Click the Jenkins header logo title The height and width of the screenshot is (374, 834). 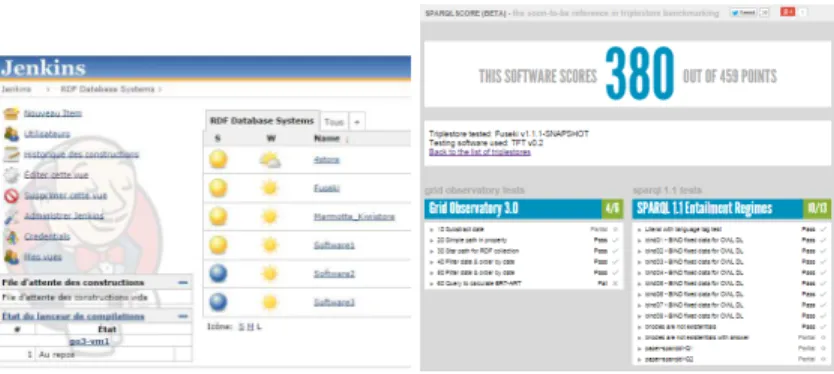coord(43,68)
